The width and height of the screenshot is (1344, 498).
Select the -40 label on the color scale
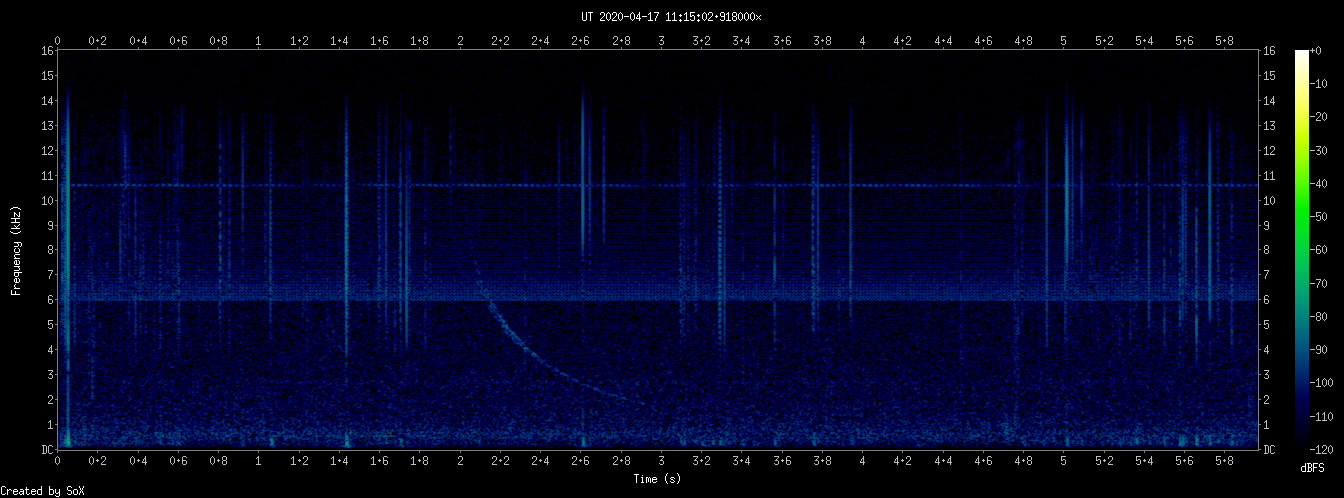pos(1318,184)
